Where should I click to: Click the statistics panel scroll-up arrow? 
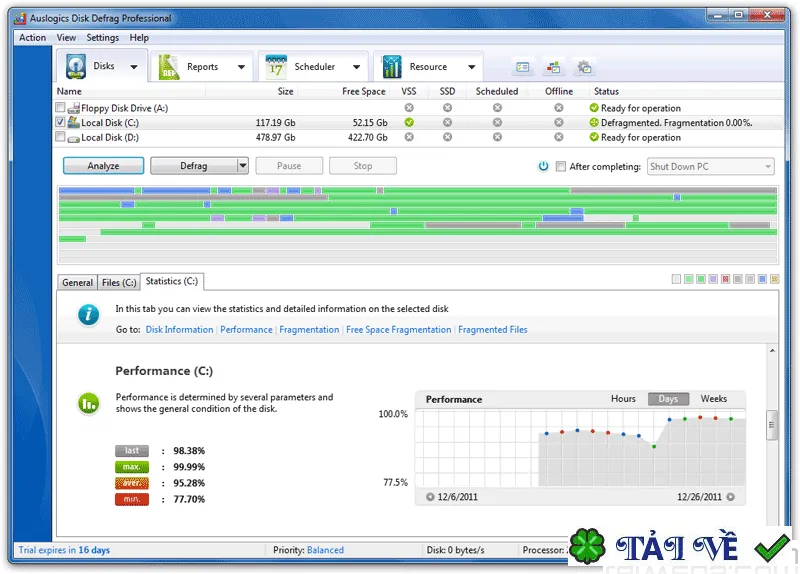click(772, 351)
